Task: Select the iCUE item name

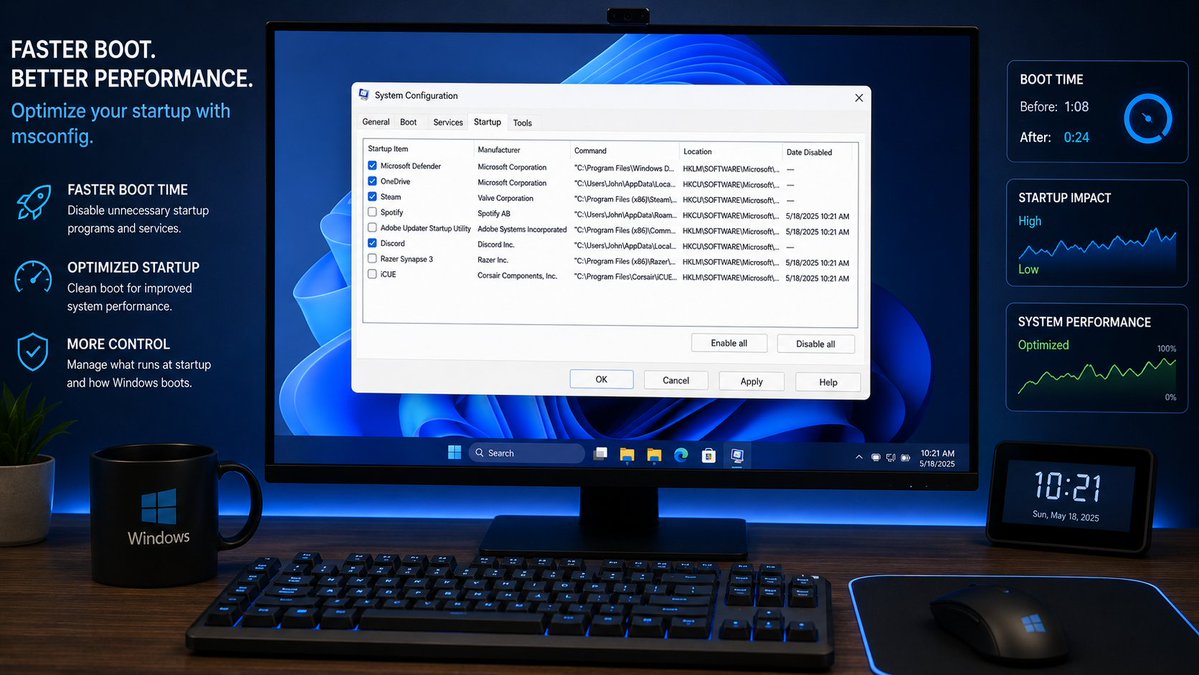Action: (388, 274)
